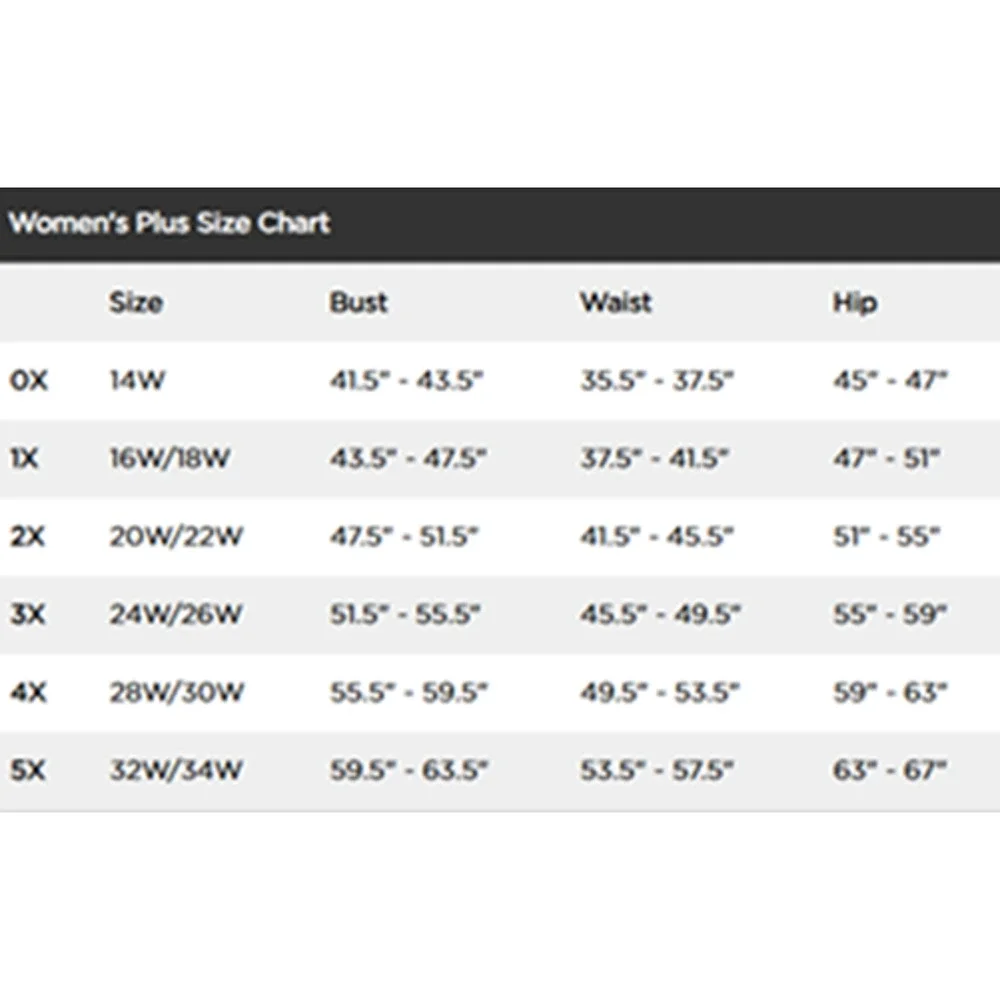This screenshot has height=1000, width=1000.
Task: Click hip measurement 63" - 67"
Action: pos(890,770)
